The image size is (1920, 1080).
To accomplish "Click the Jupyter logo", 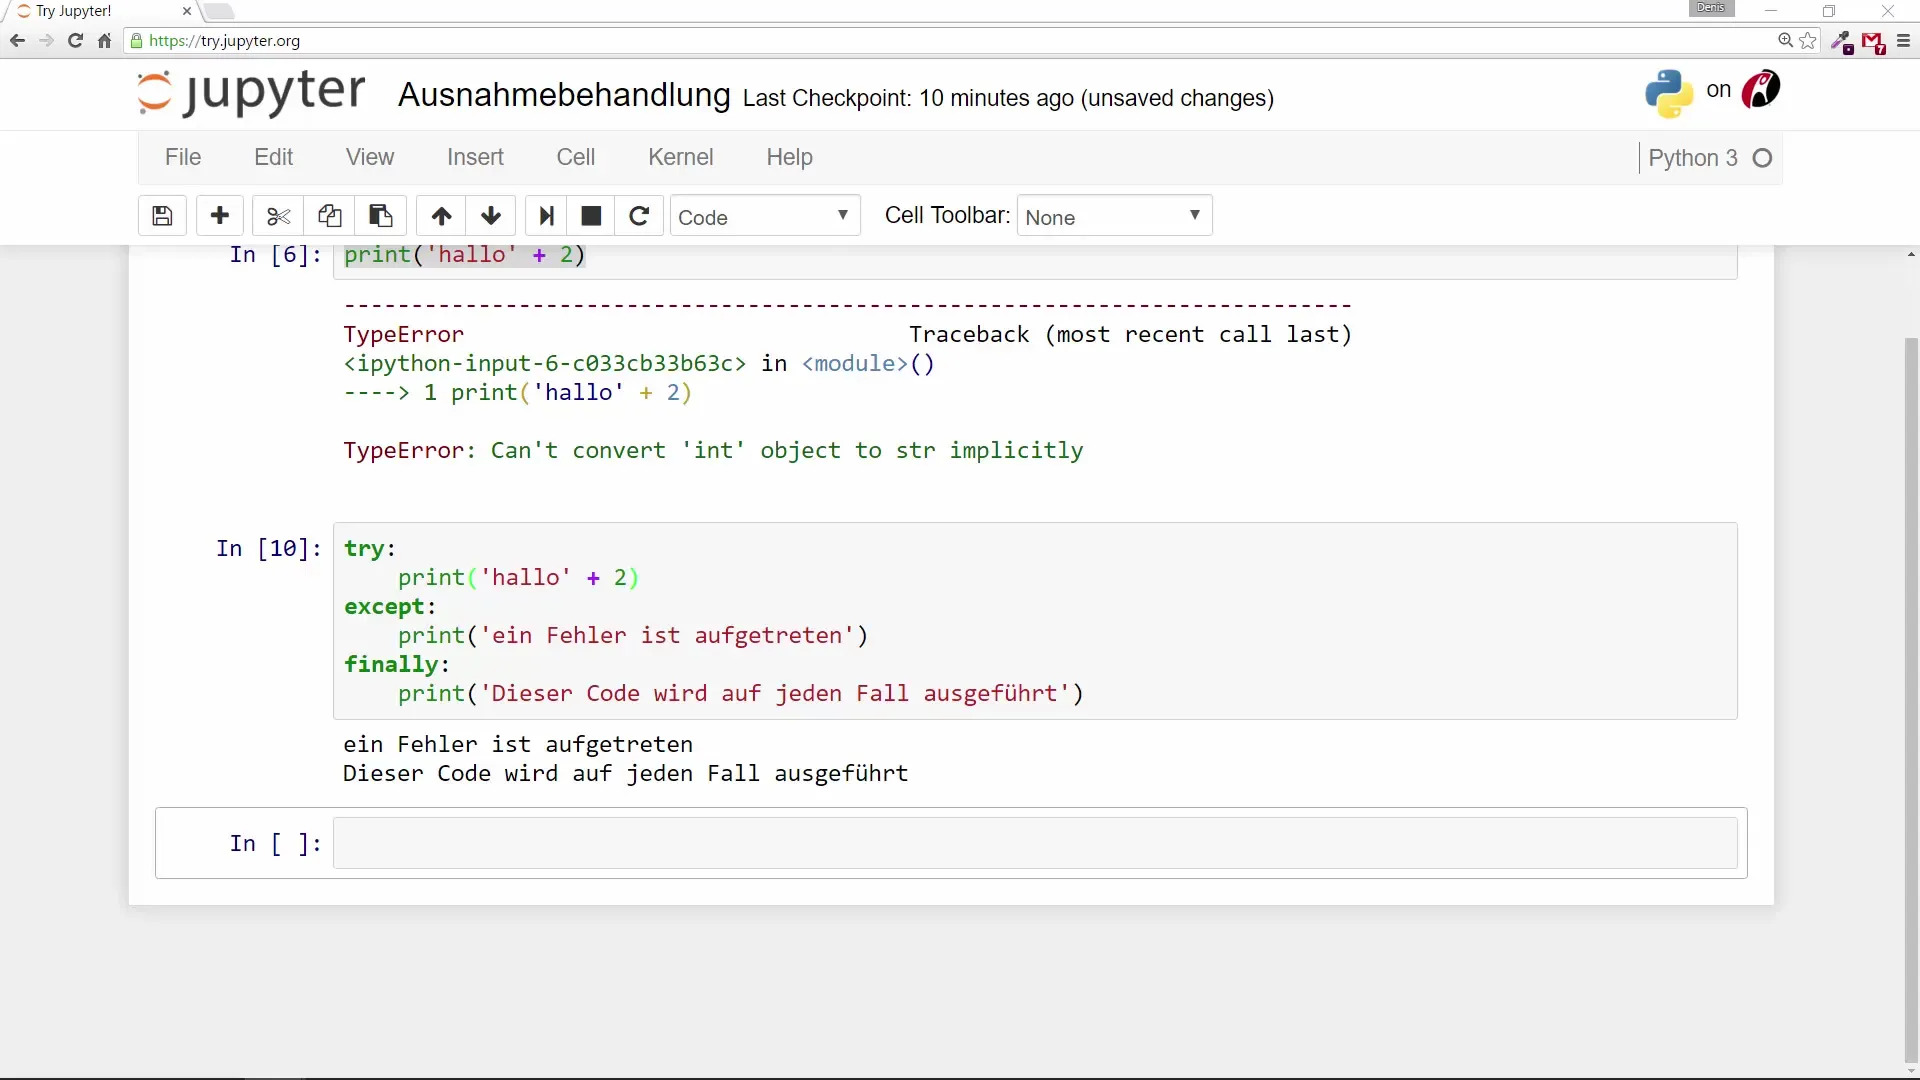I will (x=251, y=93).
